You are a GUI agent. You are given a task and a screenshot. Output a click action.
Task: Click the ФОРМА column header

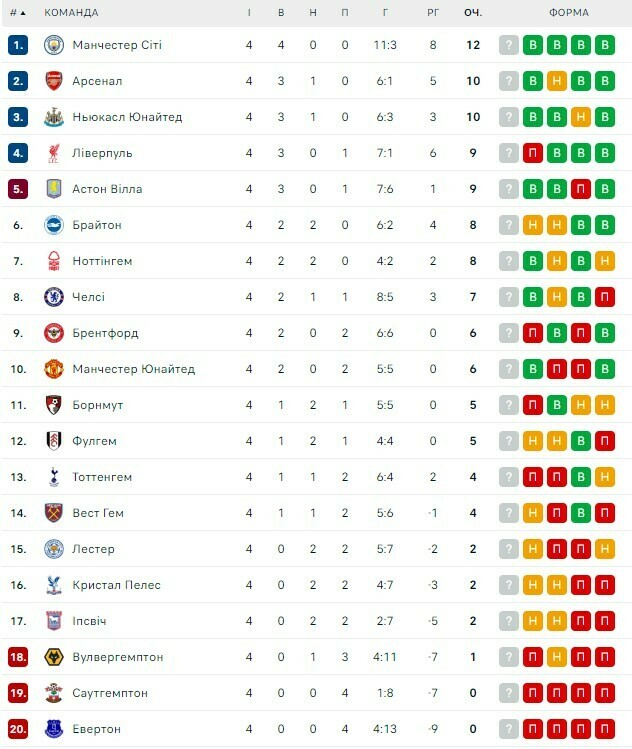569,13
